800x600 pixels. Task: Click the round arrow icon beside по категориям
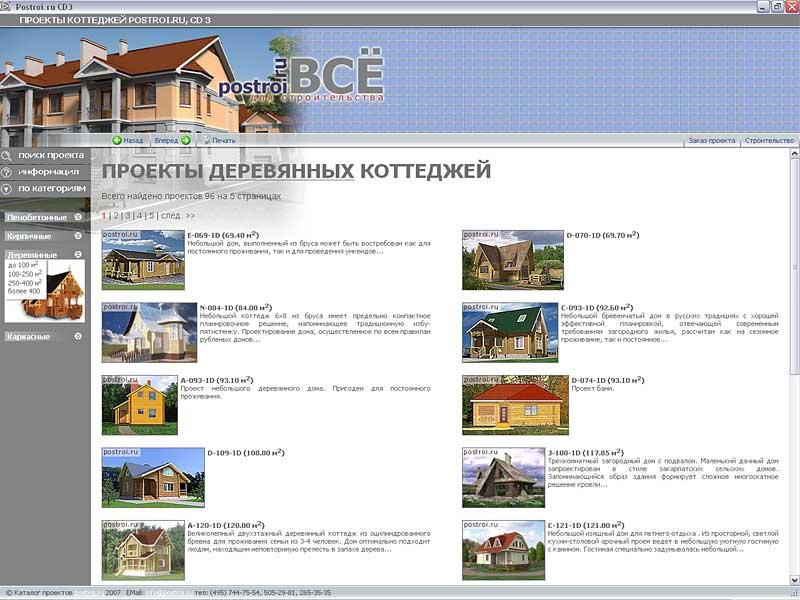[7, 188]
